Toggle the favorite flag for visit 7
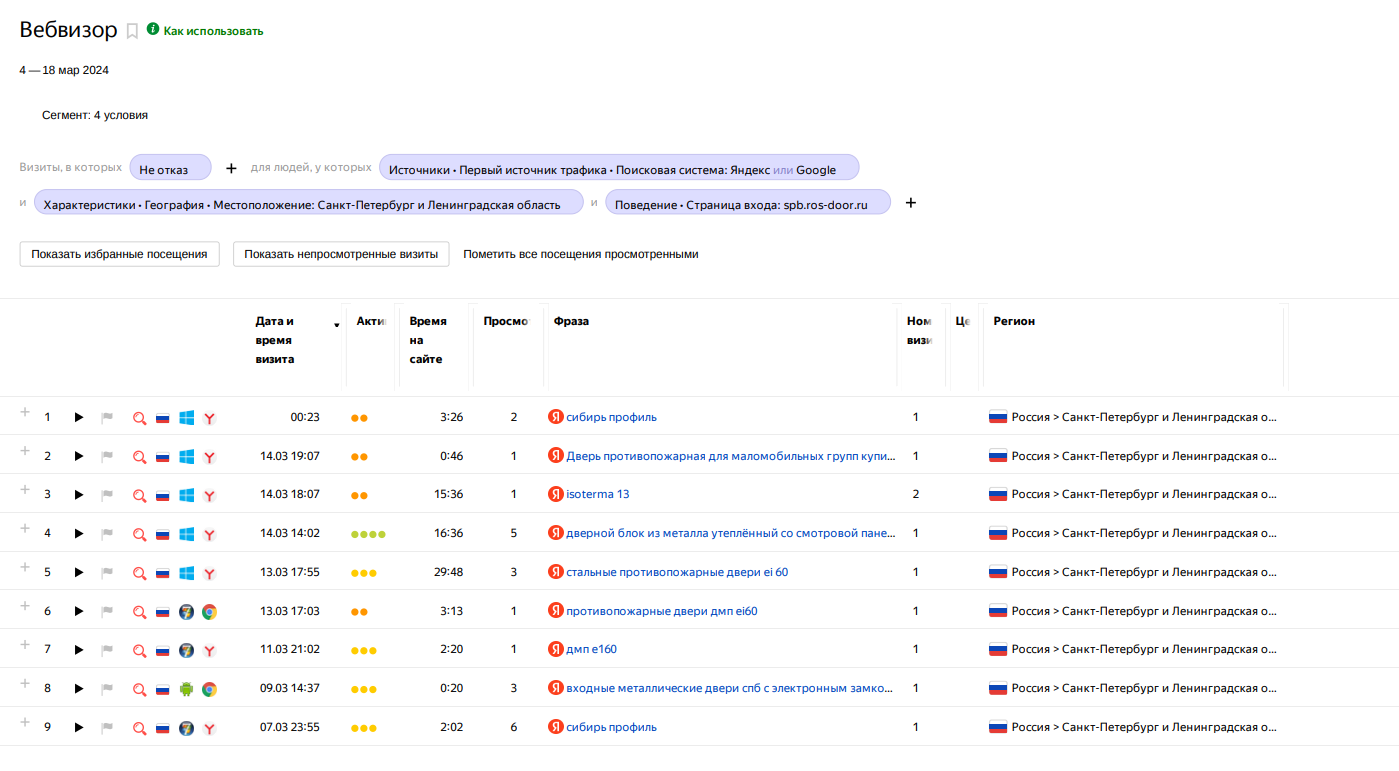The width and height of the screenshot is (1399, 771). pos(107,650)
